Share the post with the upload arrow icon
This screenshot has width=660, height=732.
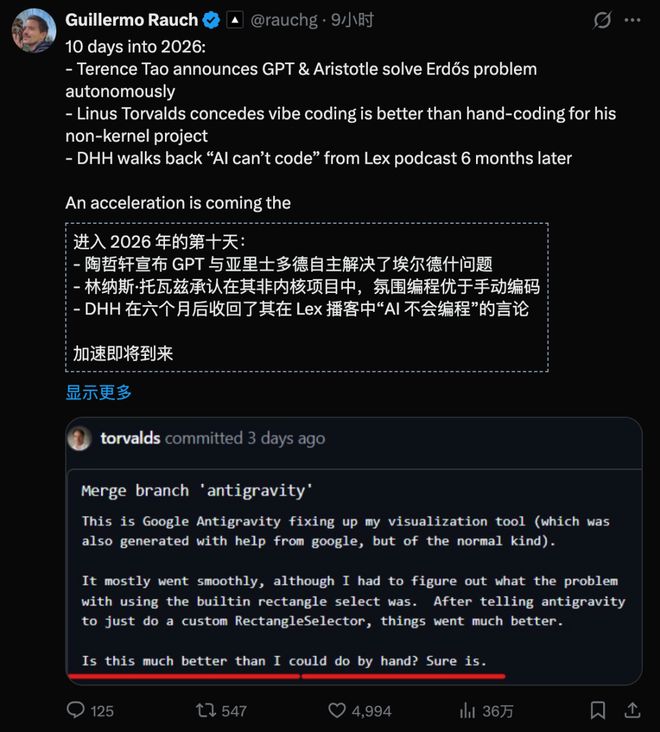point(630,710)
